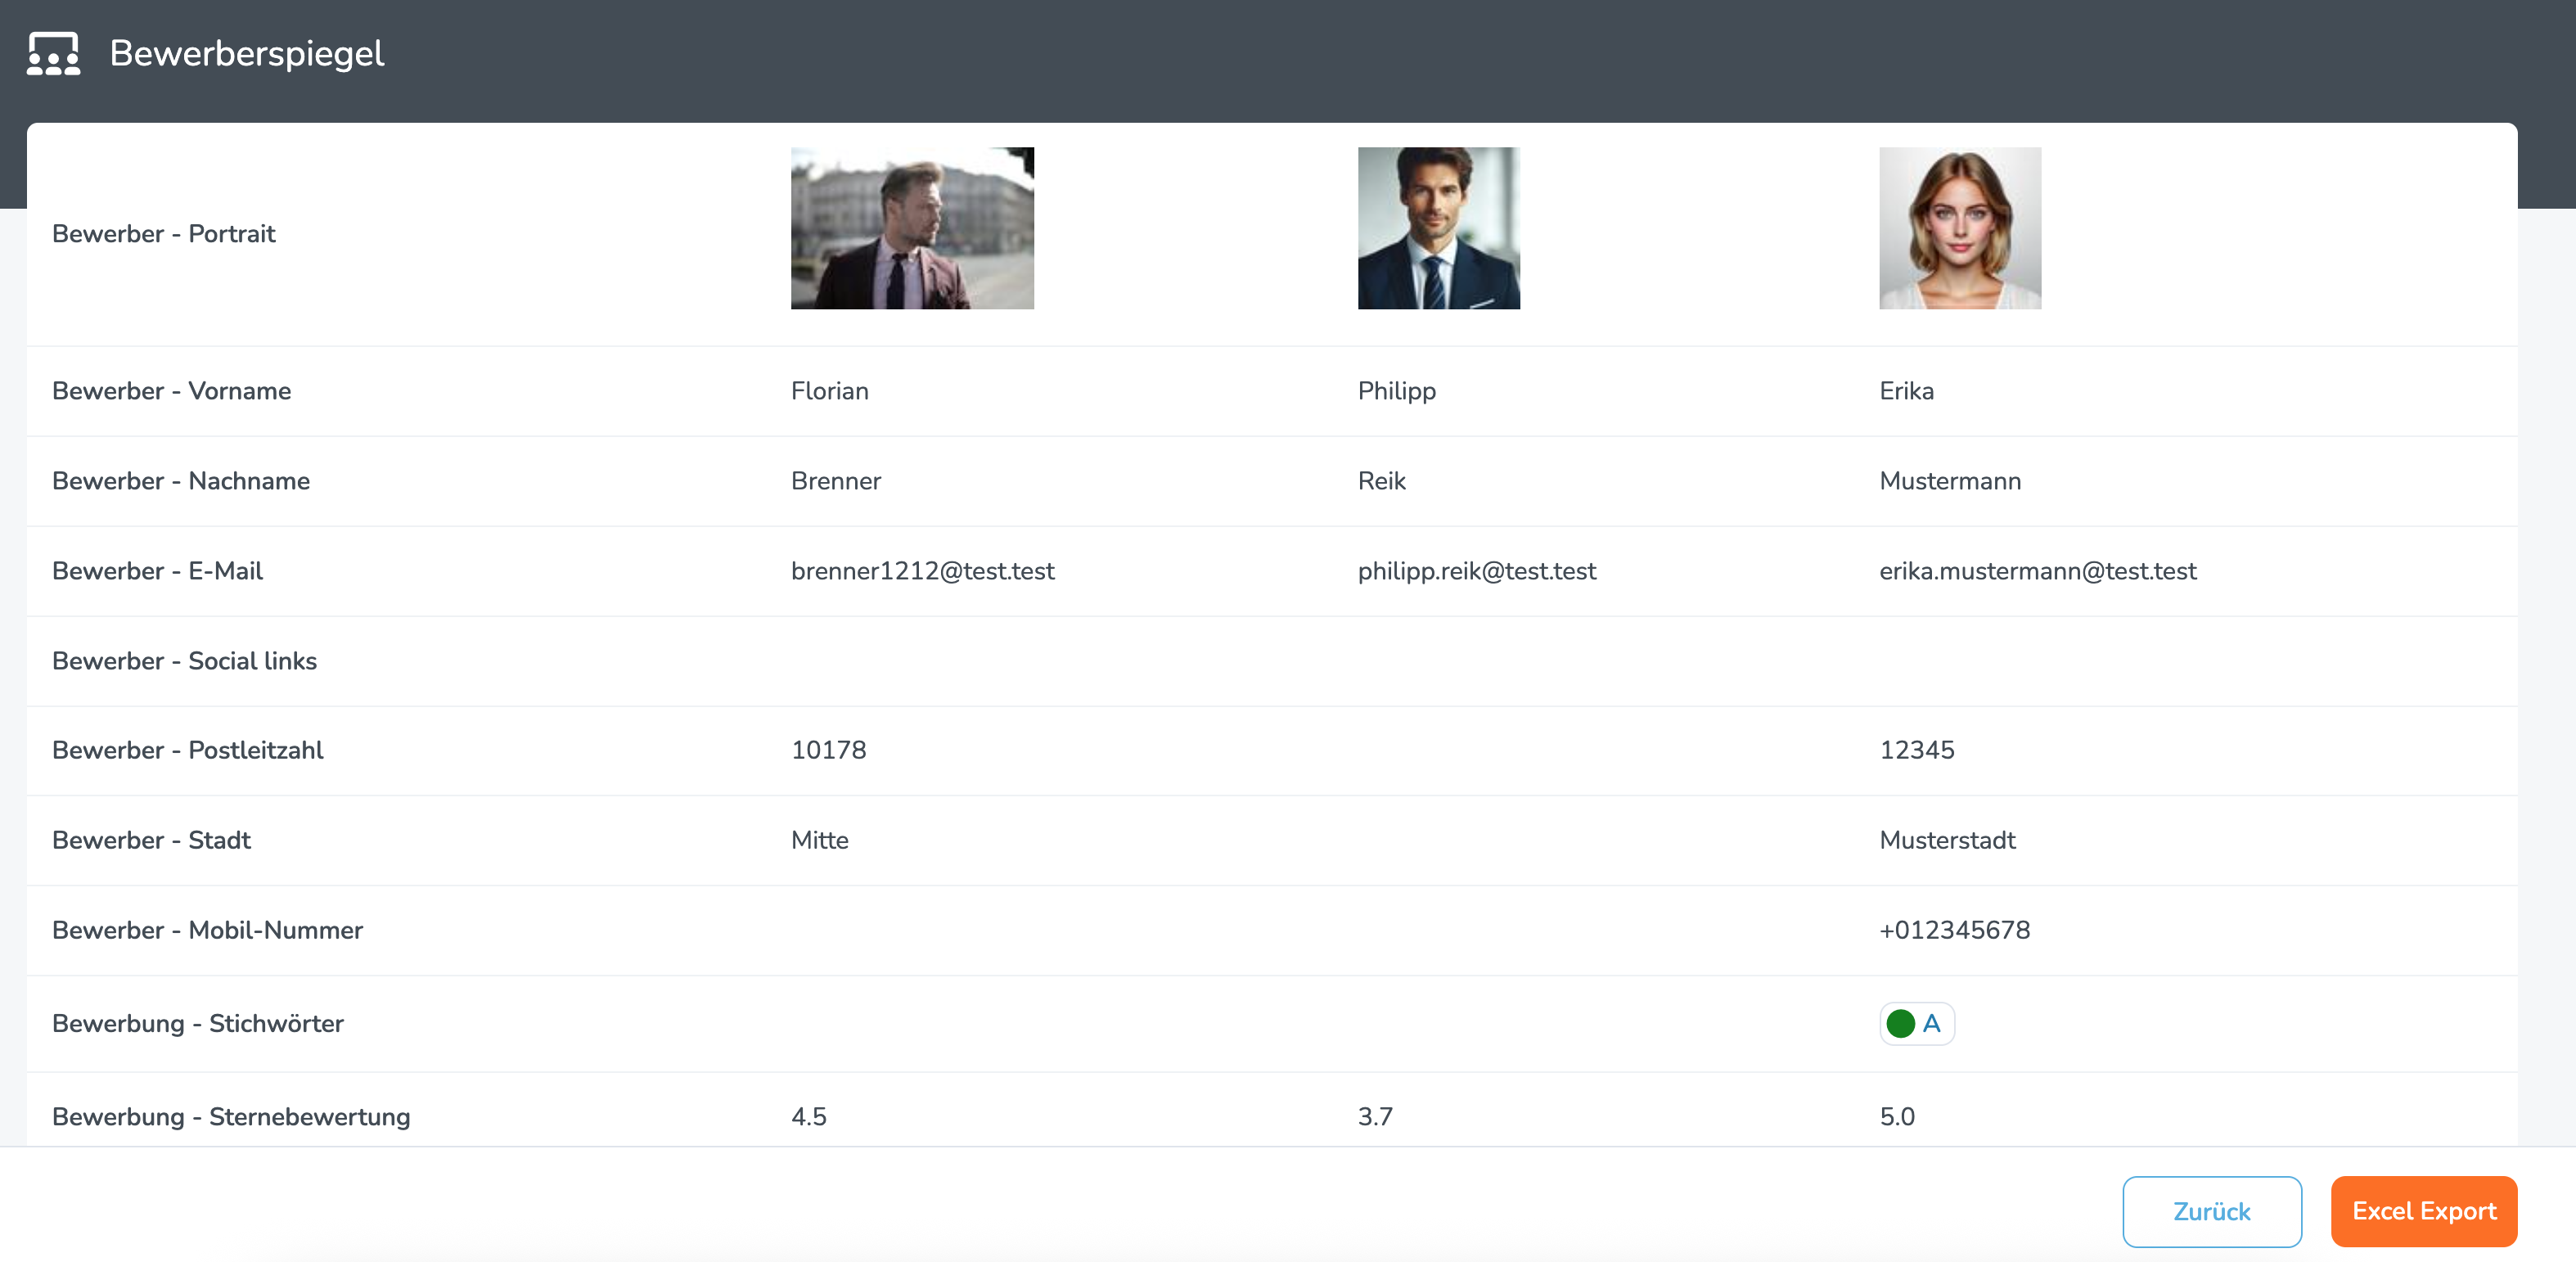Export the table via Excel Export
Screen dimensions: 2576x1262
[x=2424, y=1211]
